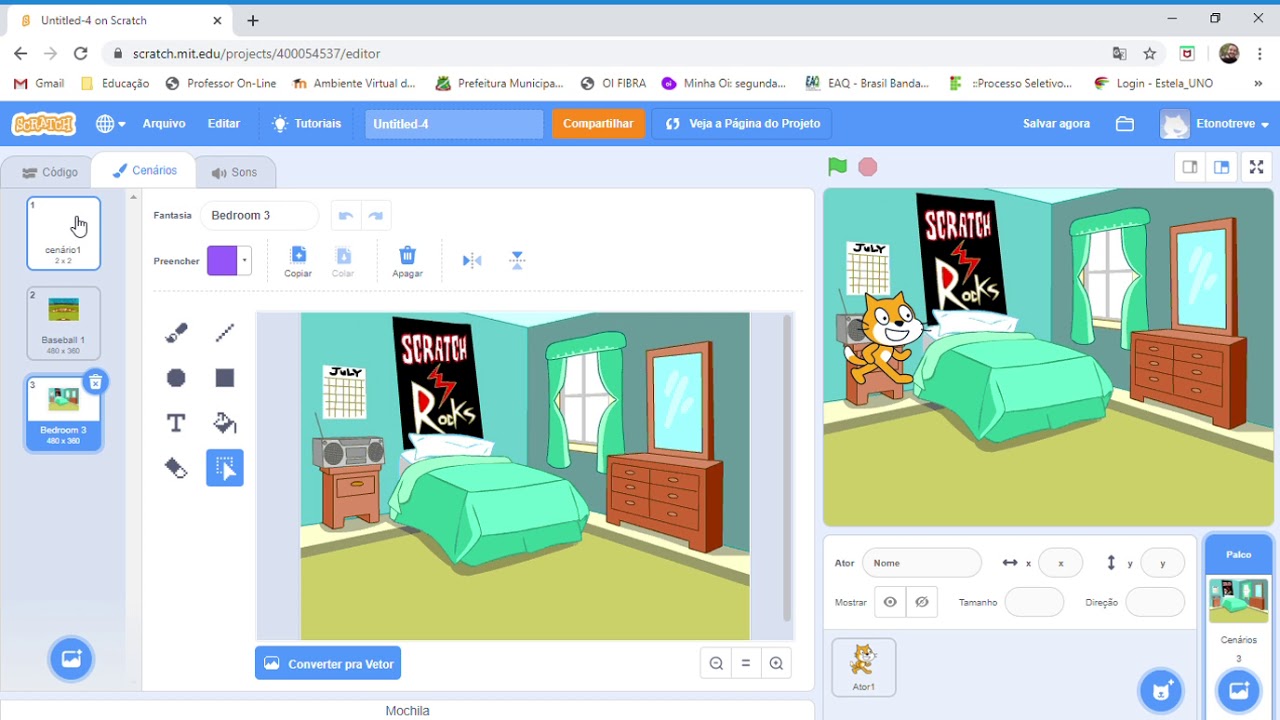The width and height of the screenshot is (1280, 720).
Task: Select the Line tool
Action: pyautogui.click(x=225, y=333)
